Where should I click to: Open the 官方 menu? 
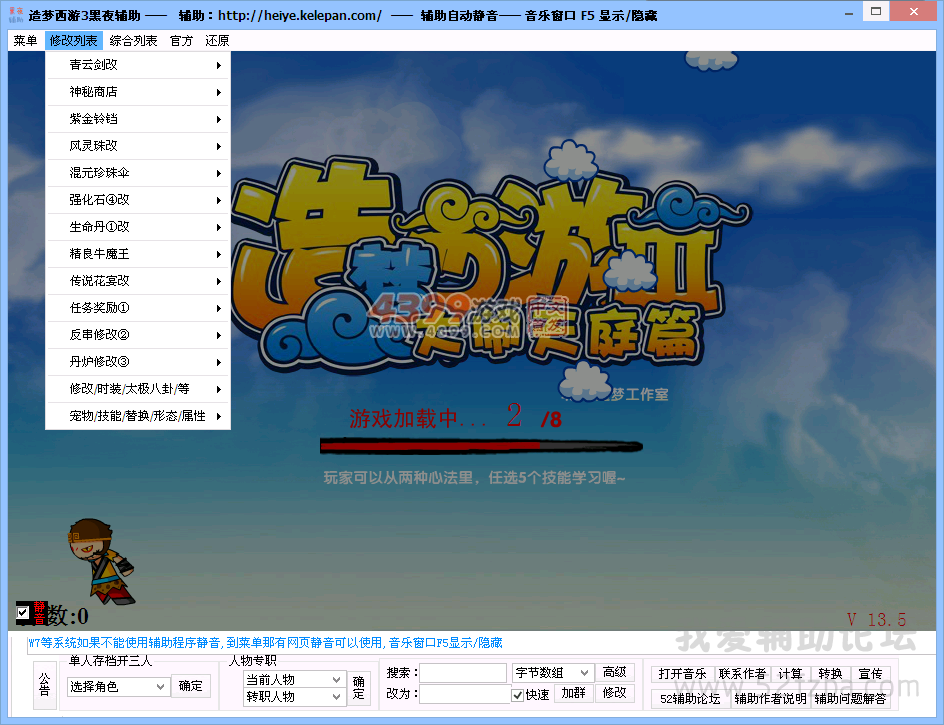coord(181,40)
